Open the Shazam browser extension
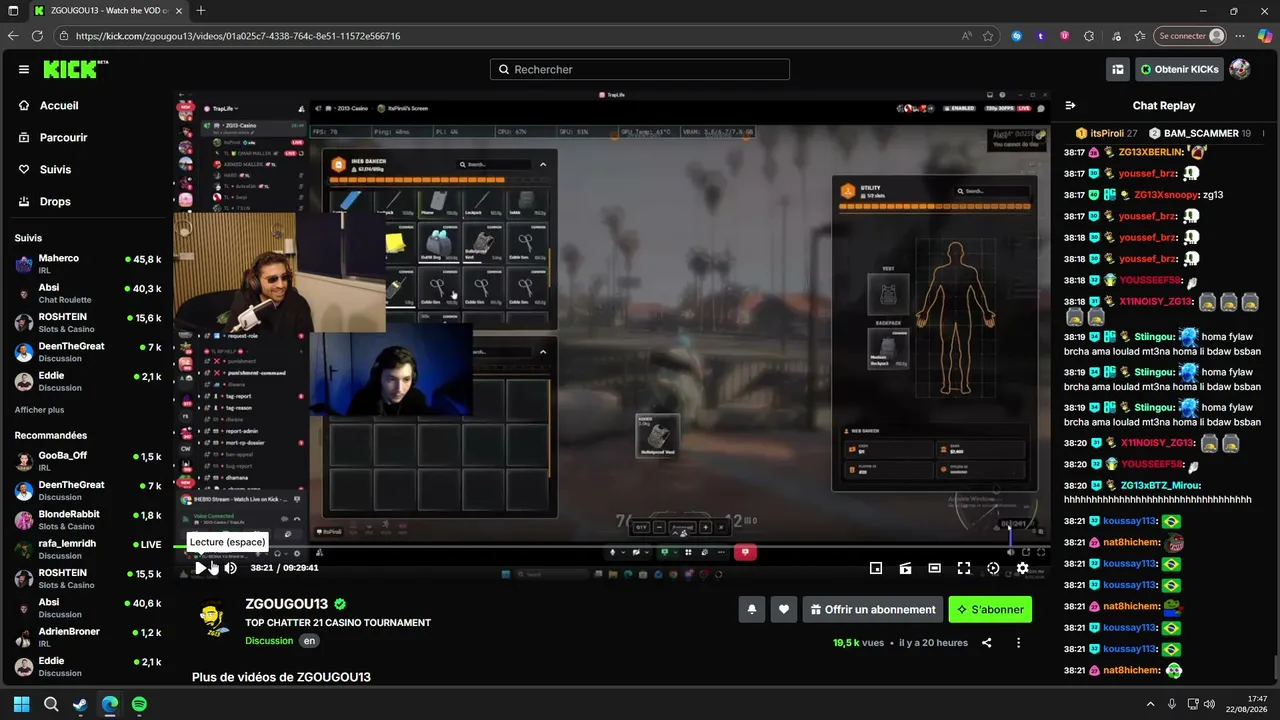This screenshot has width=1280, height=720. click(x=1017, y=36)
